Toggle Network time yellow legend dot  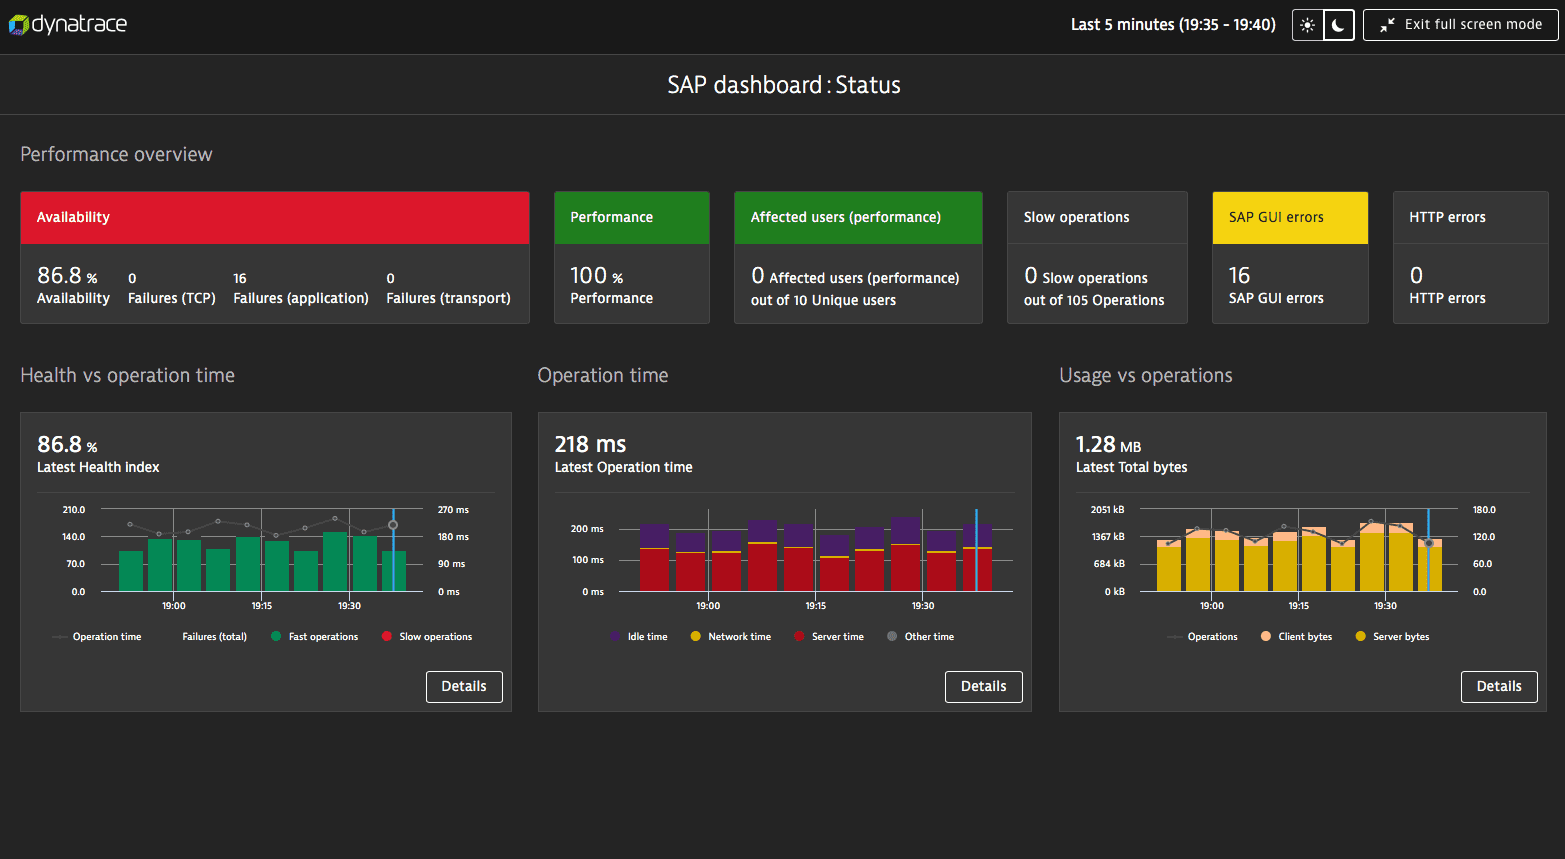tap(695, 636)
